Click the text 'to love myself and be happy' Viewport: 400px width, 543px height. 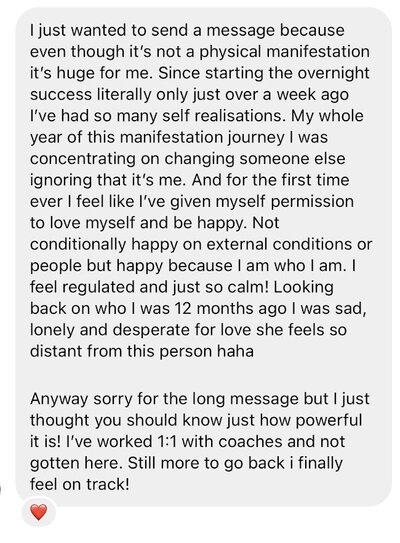[139, 223]
